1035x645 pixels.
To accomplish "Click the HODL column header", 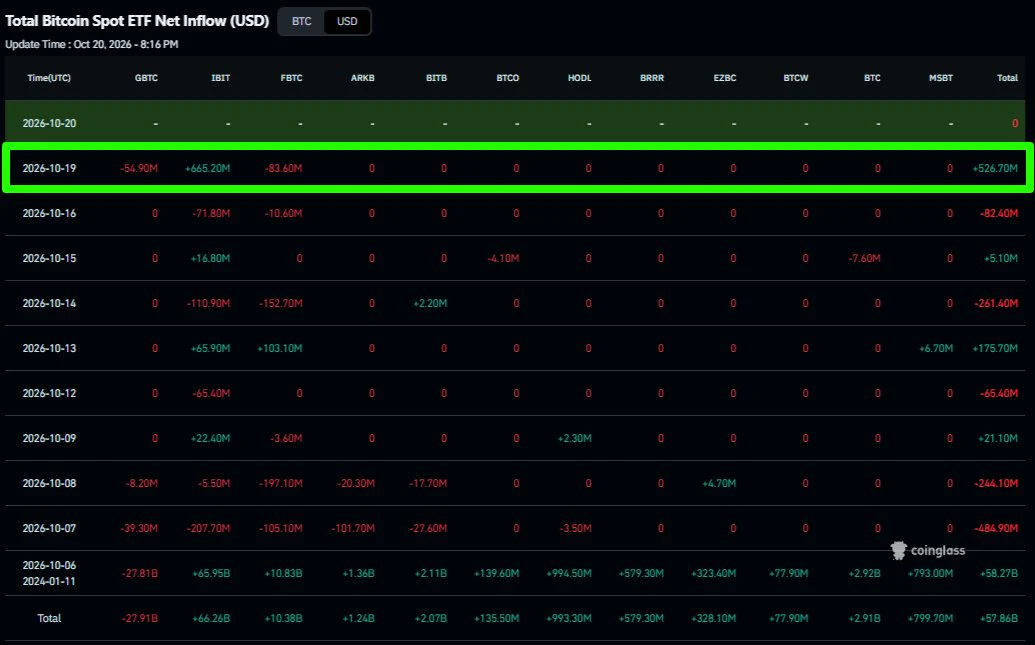I will tap(580, 78).
